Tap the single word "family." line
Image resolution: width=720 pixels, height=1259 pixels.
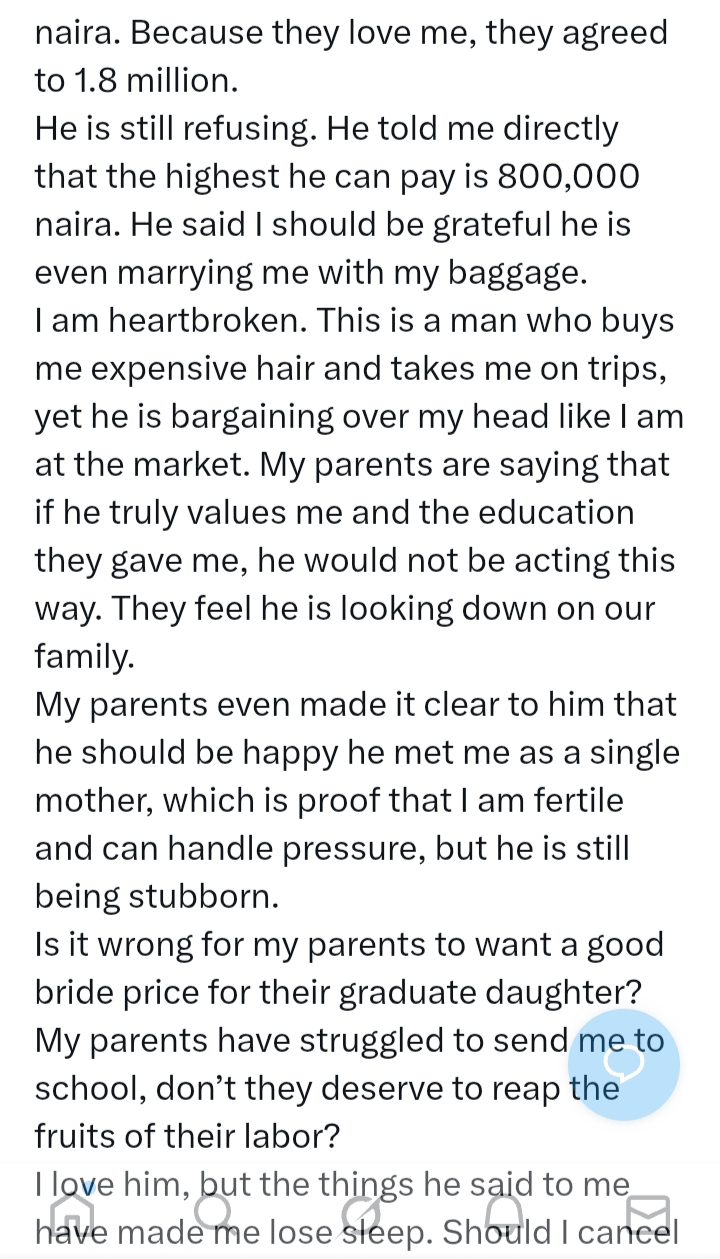[83, 657]
